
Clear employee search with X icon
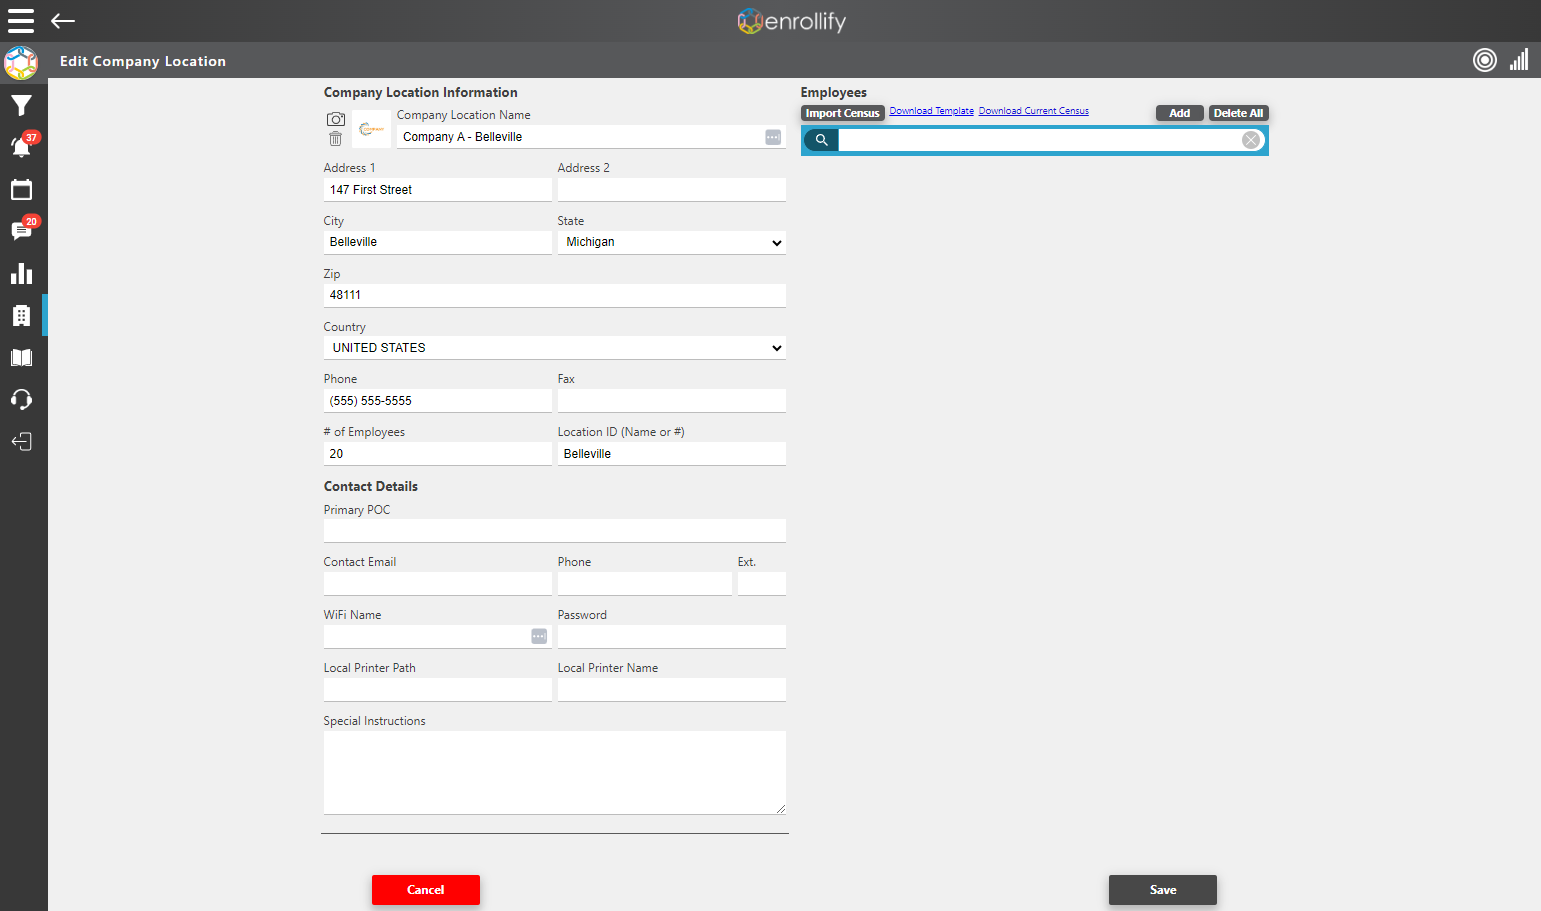pyautogui.click(x=1251, y=140)
